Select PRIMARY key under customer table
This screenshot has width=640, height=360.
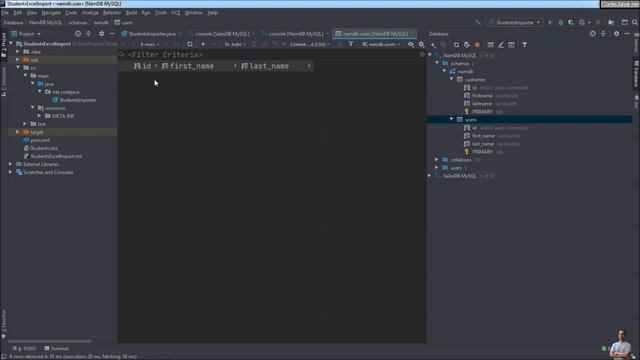coord(482,112)
